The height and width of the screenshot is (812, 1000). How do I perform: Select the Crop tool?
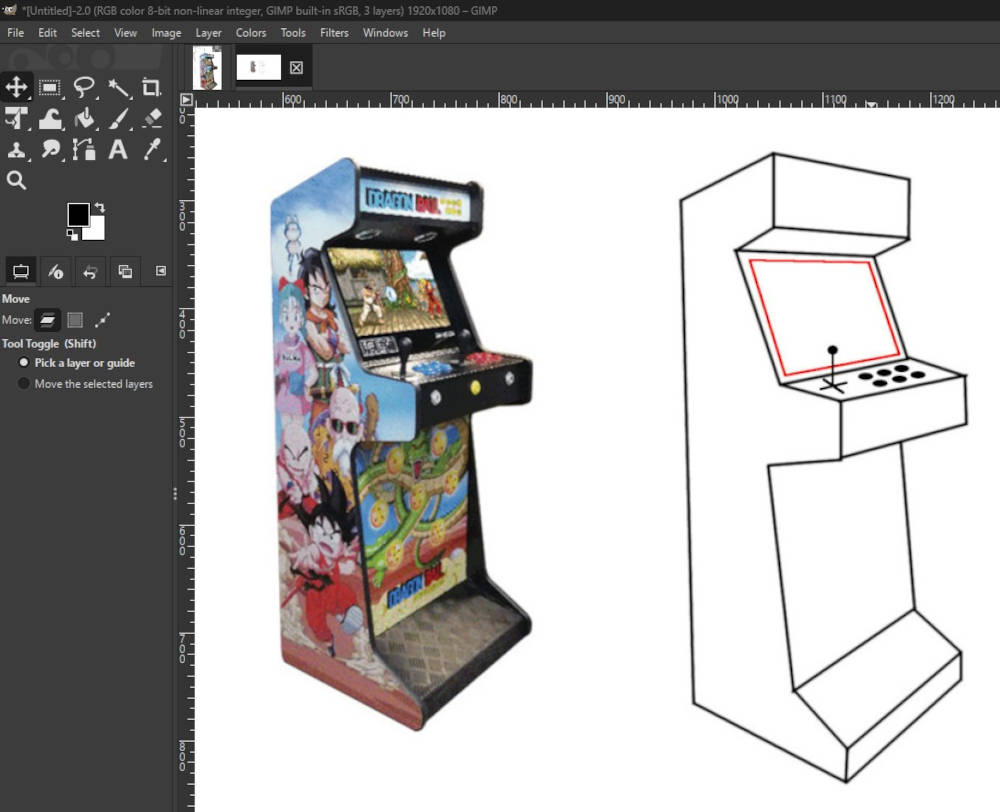click(152, 87)
